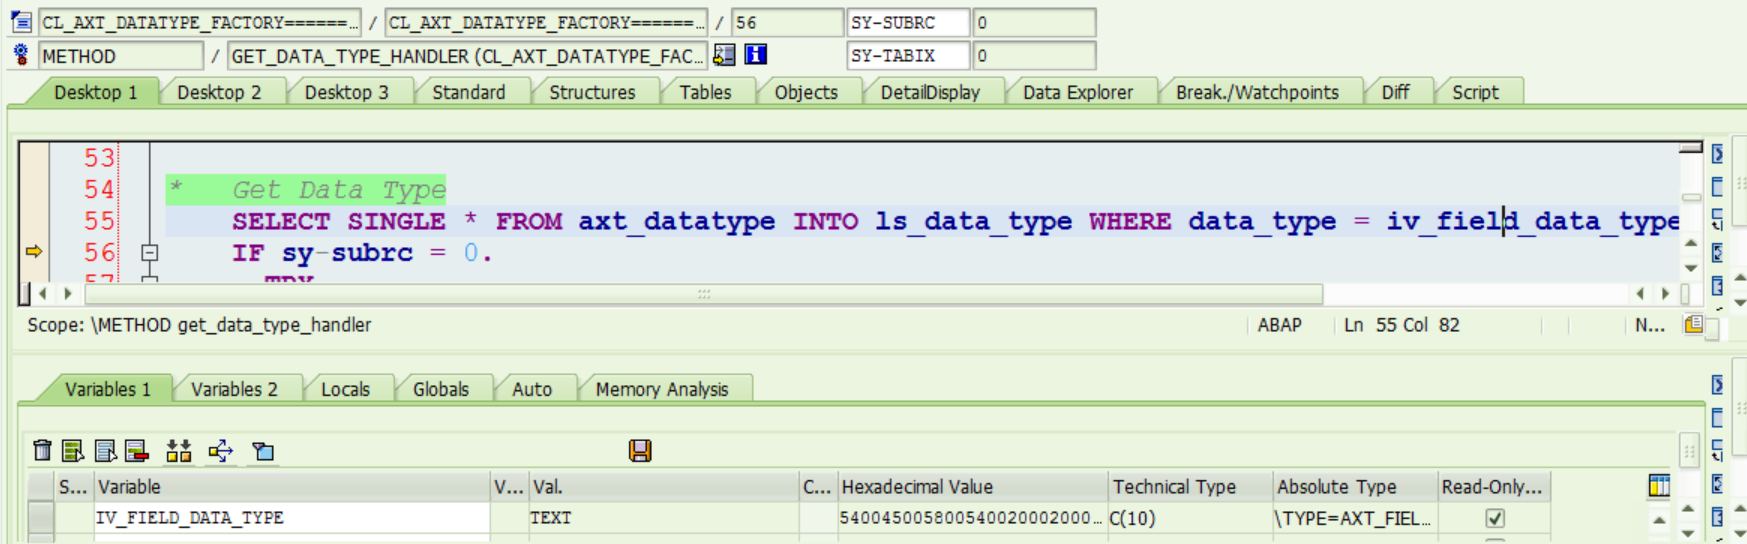This screenshot has width=1747, height=544.
Task: Click the blue information icon
Action: coord(756,55)
